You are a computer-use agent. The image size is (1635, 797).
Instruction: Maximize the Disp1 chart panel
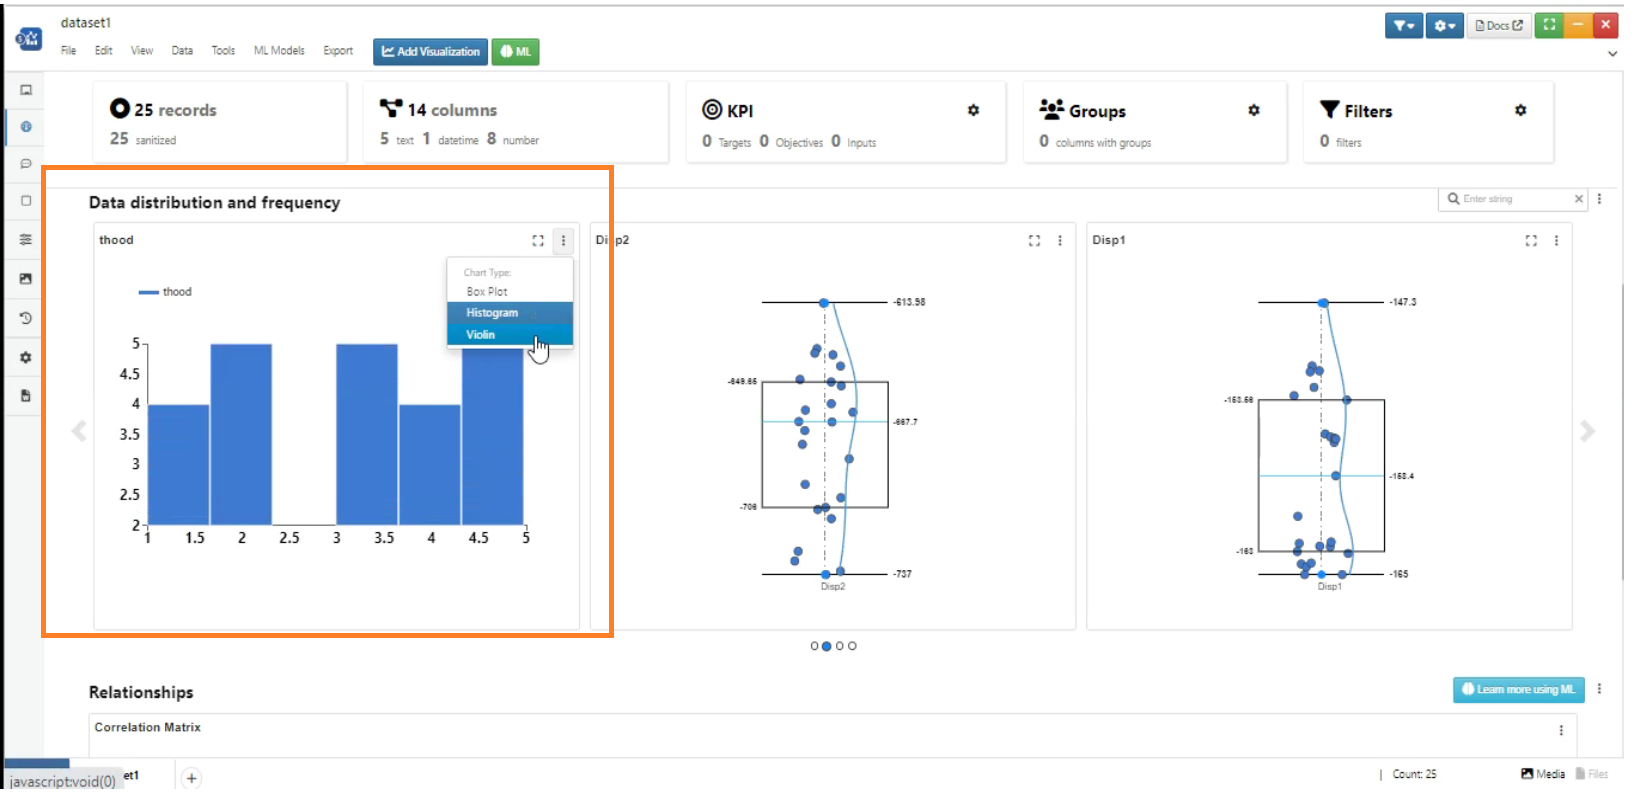tap(1530, 240)
